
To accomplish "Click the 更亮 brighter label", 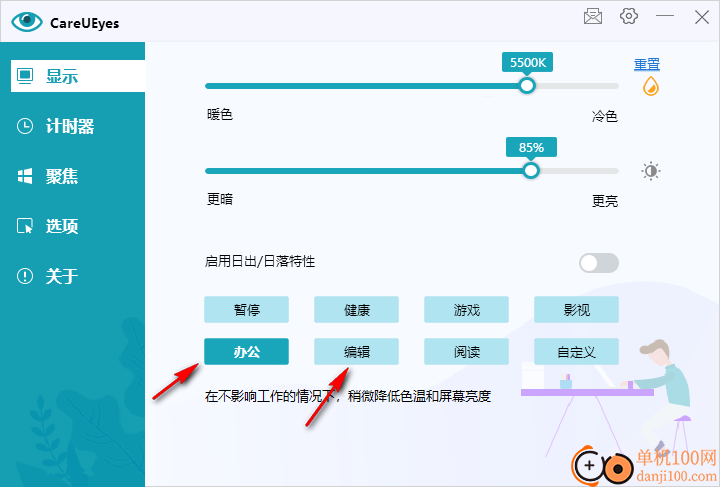I will (x=605, y=201).
